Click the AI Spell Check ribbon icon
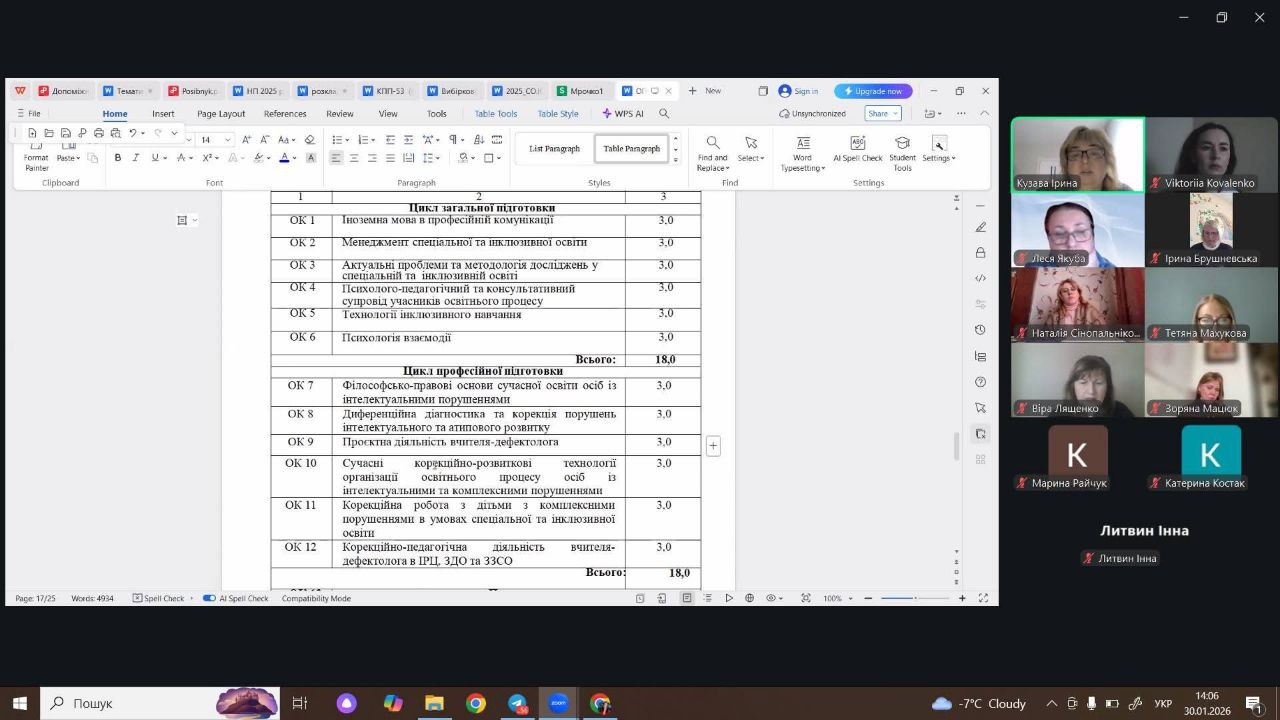1280x720 pixels. (857, 149)
